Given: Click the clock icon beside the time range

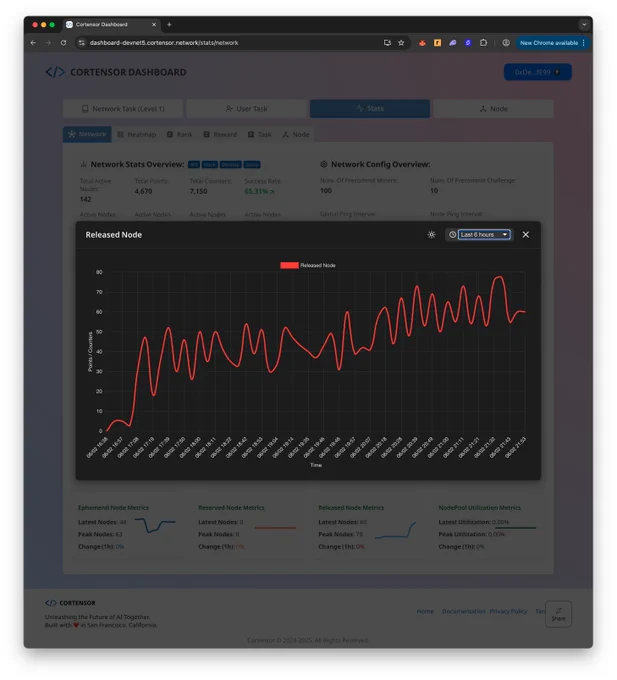Looking at the screenshot, I should pyautogui.click(x=452, y=235).
